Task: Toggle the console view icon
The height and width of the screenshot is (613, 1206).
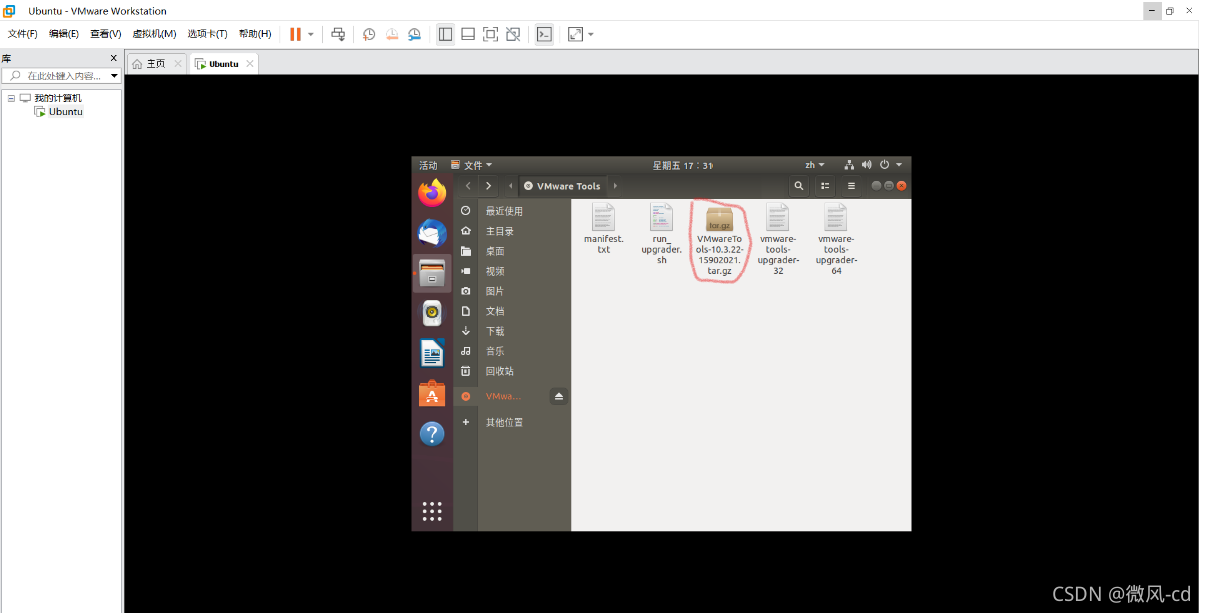Action: [544, 34]
